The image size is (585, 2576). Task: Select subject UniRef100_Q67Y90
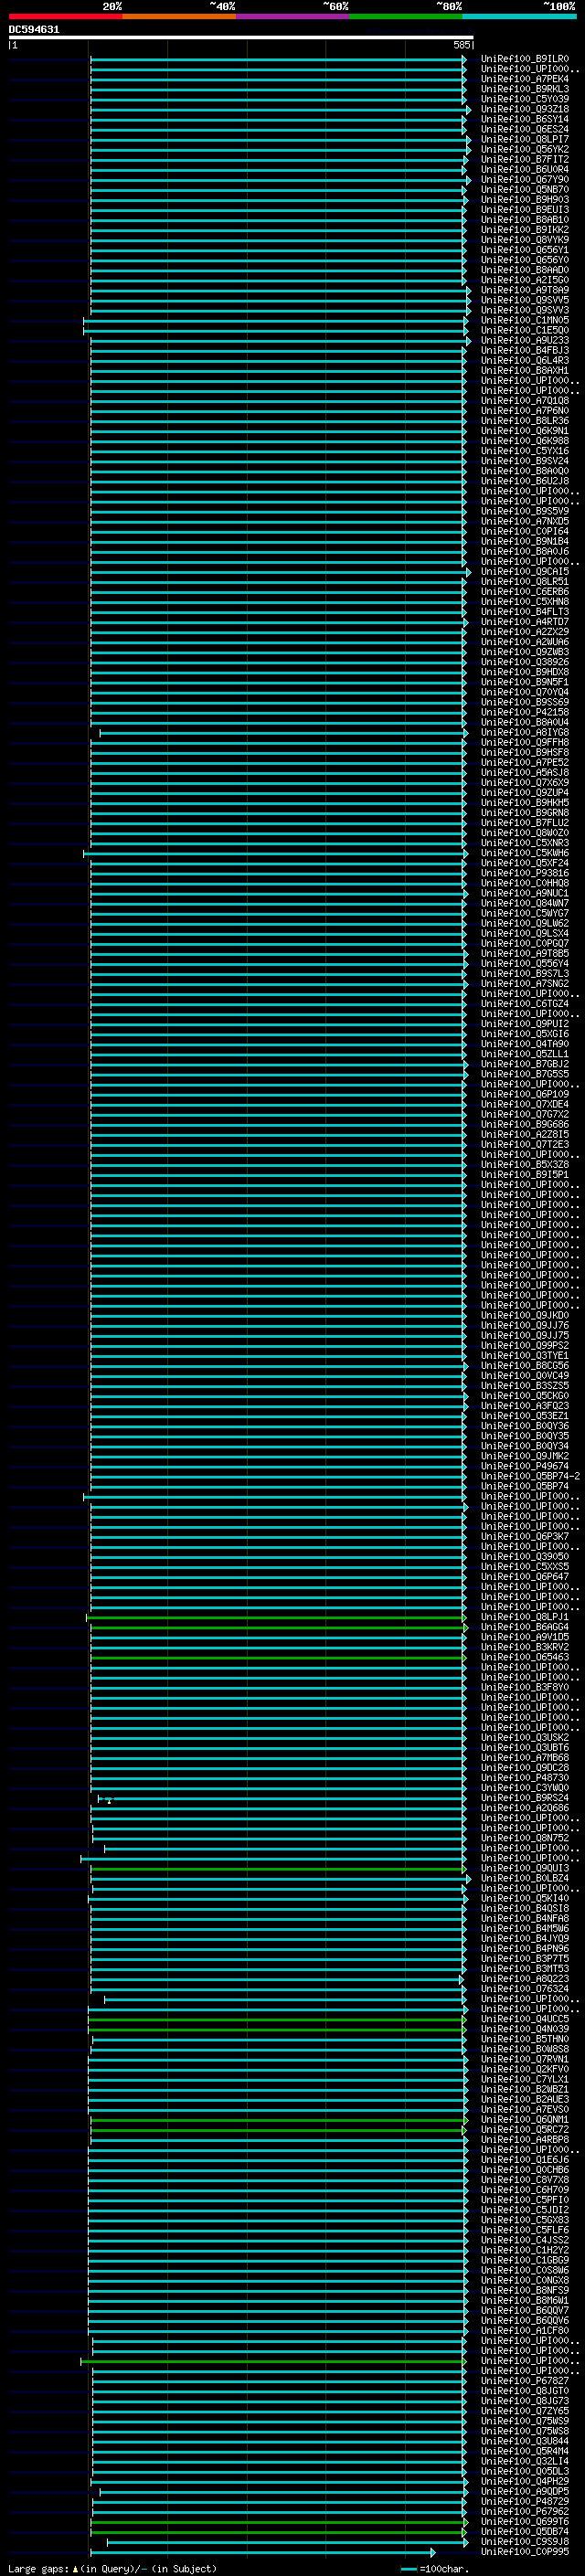[524, 179]
